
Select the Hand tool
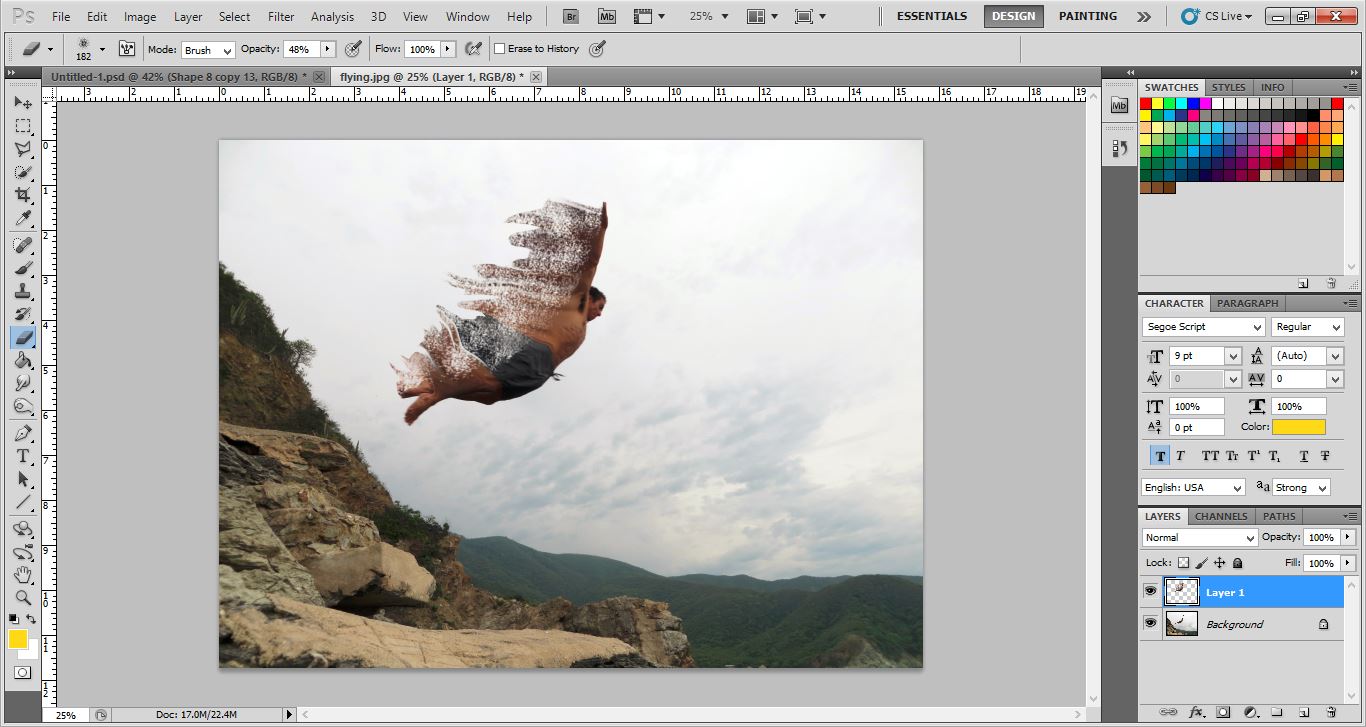[23, 575]
